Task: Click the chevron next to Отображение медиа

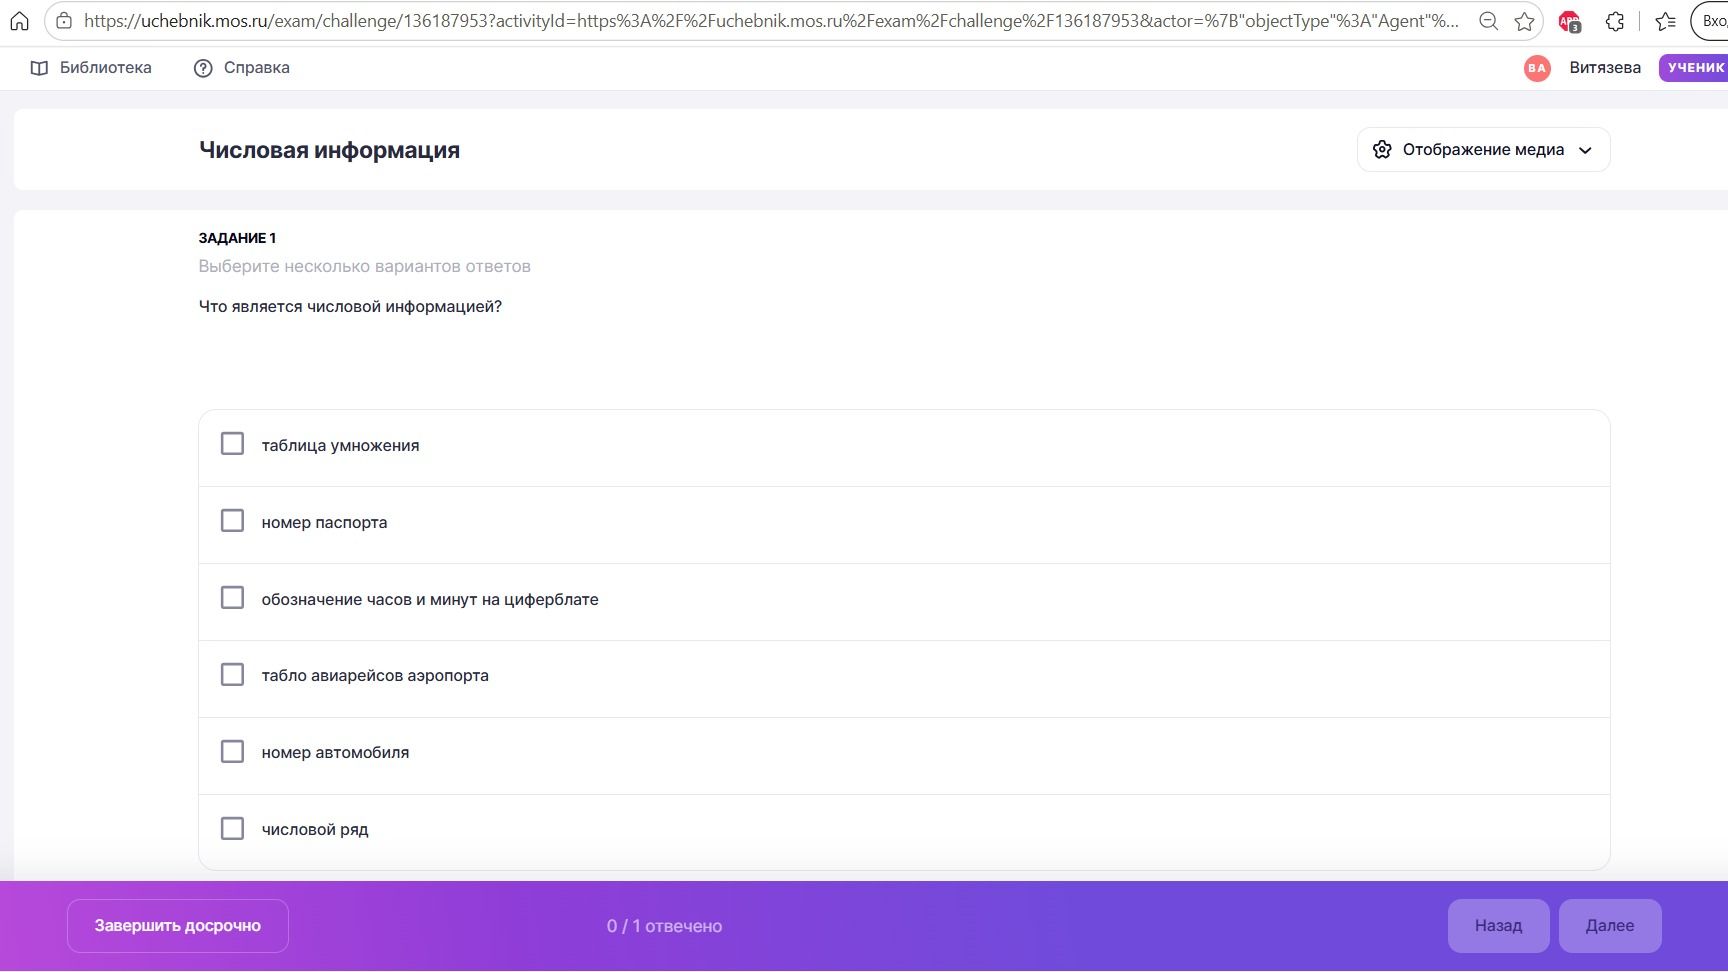Action: tap(1585, 151)
